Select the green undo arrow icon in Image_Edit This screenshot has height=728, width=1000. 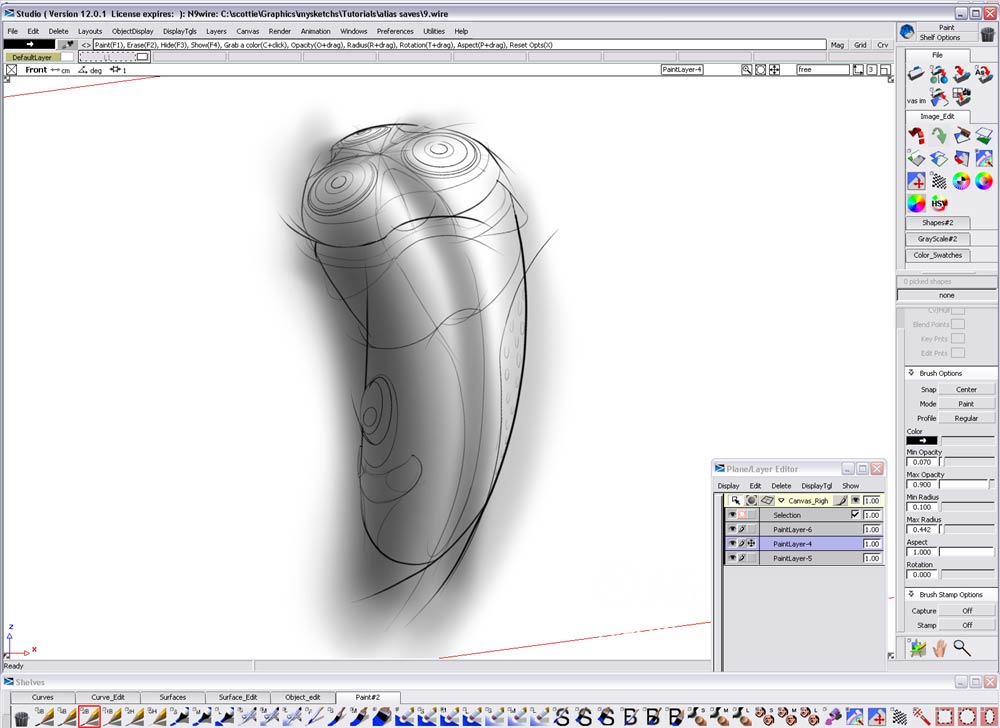tap(939, 136)
